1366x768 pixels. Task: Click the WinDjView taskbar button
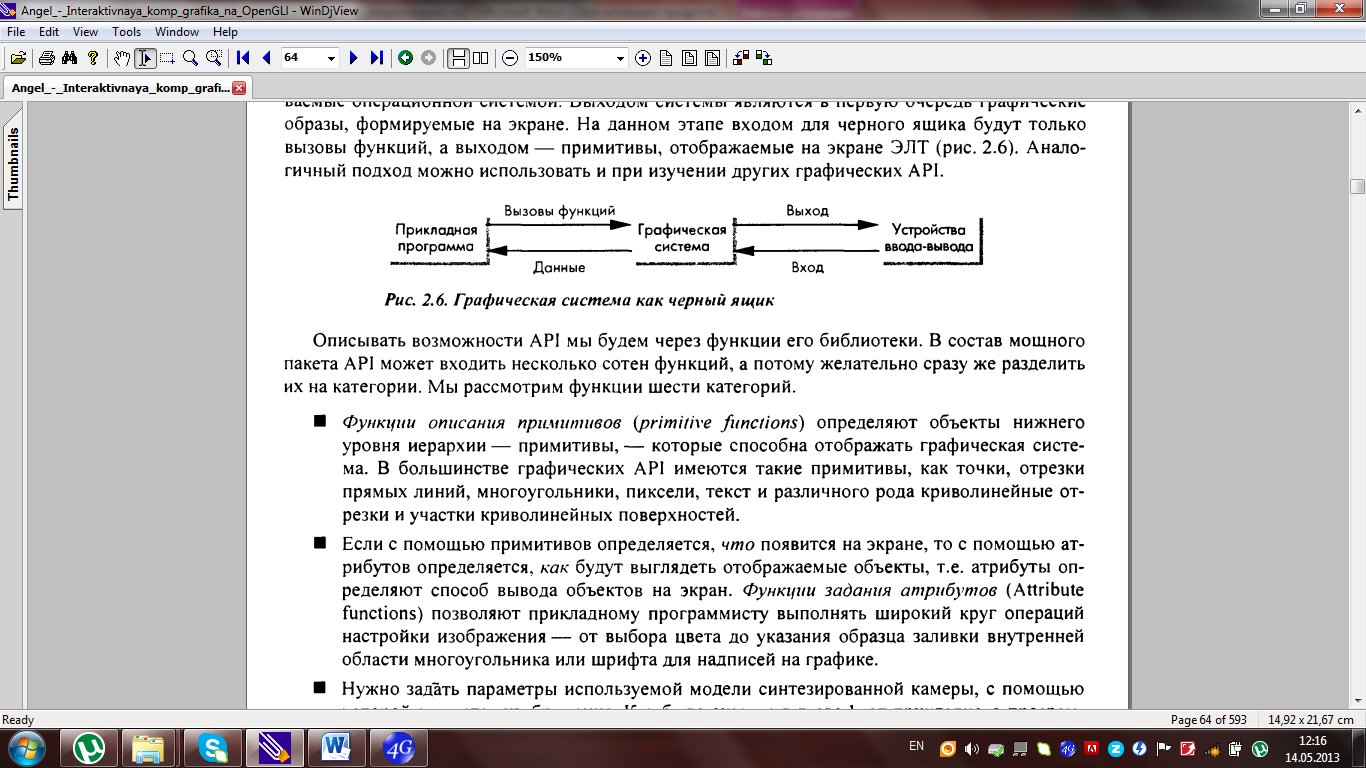(273, 748)
